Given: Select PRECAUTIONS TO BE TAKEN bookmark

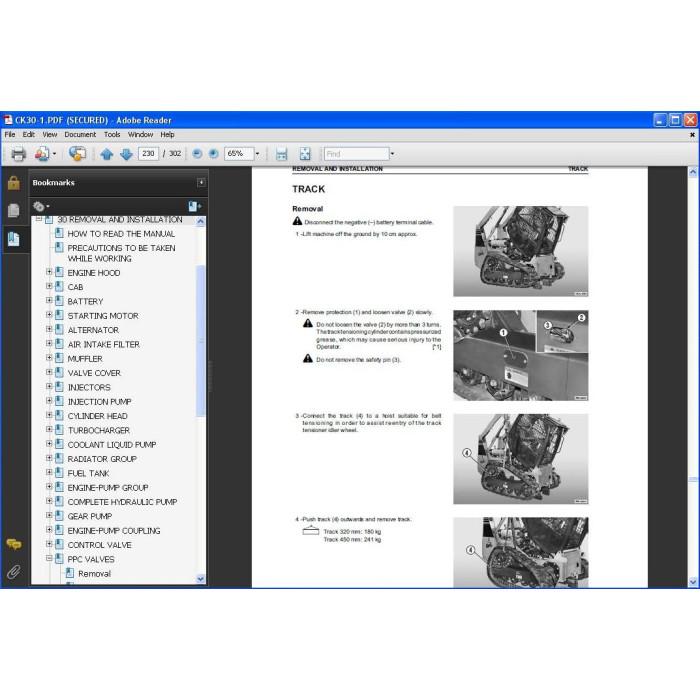Looking at the screenshot, I should pyautogui.click(x=121, y=253).
